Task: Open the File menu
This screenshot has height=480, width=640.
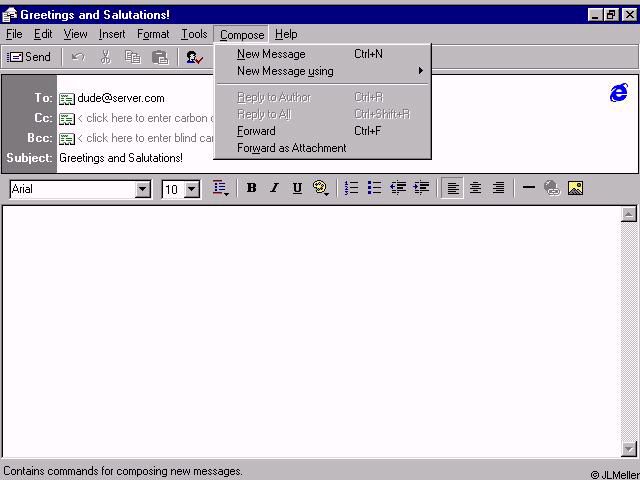Action: (x=14, y=34)
